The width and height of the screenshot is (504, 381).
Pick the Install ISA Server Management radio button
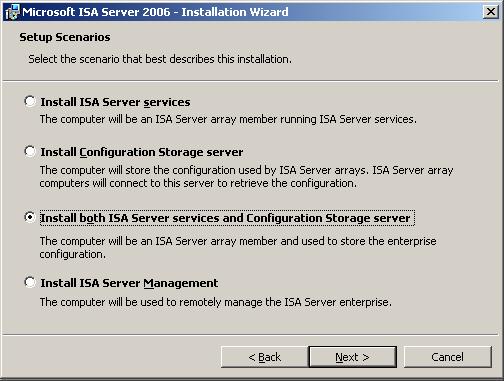click(30, 282)
